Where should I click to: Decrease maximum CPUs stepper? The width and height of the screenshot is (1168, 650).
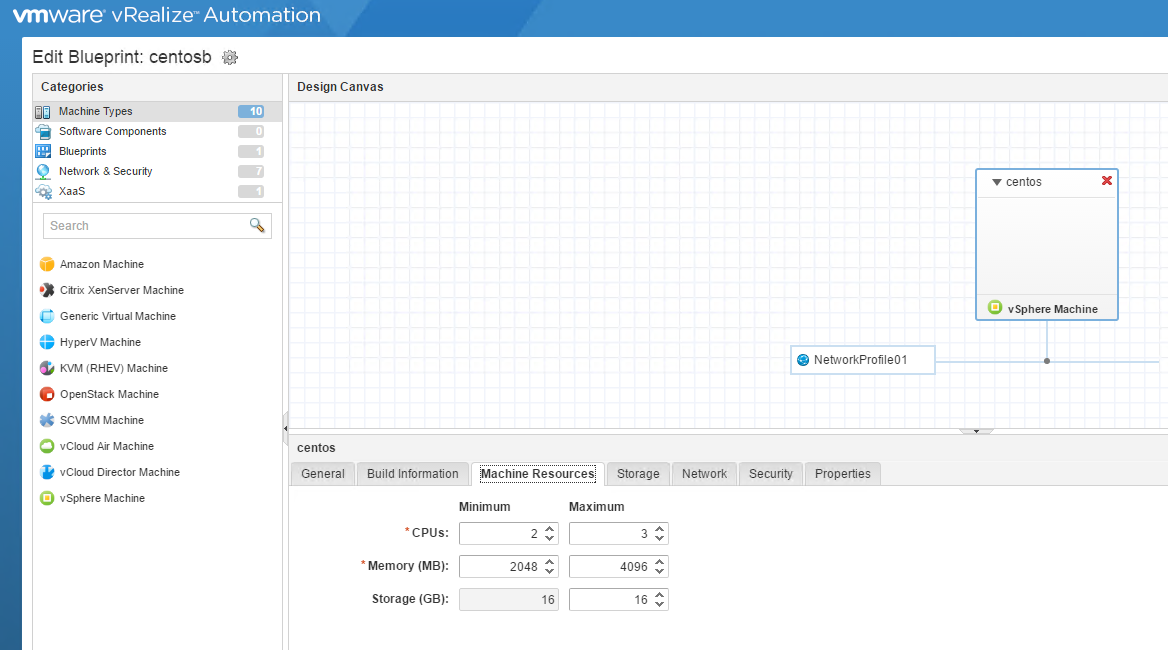(659, 538)
